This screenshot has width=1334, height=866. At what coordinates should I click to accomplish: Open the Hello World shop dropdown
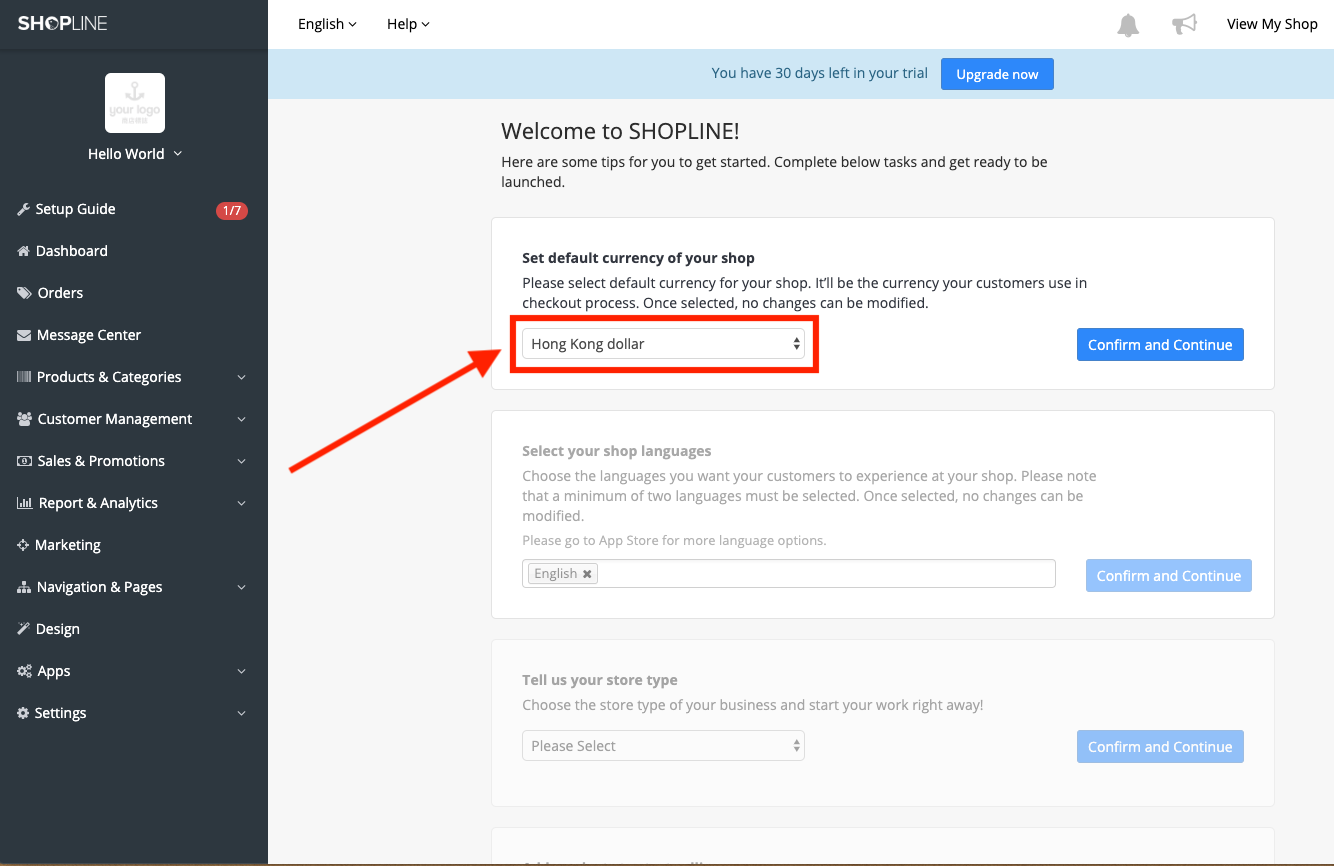135,154
